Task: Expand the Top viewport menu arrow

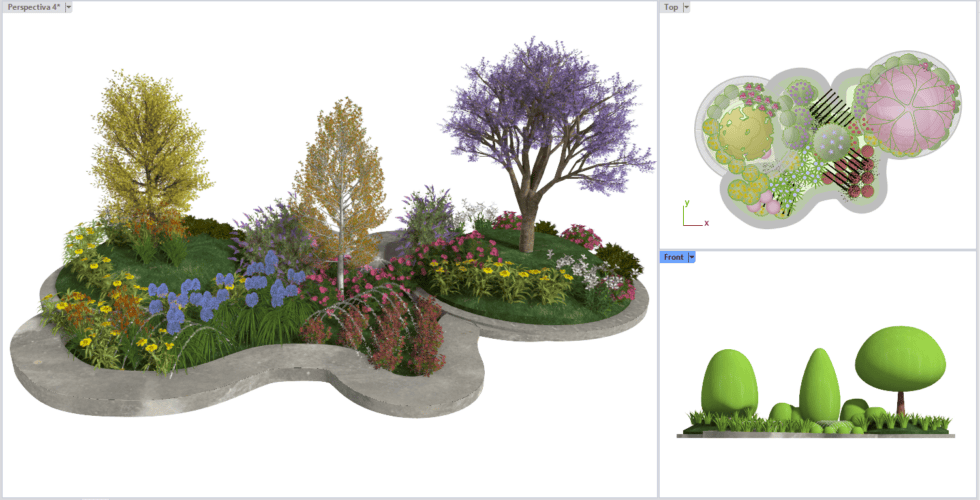Action: (686, 7)
